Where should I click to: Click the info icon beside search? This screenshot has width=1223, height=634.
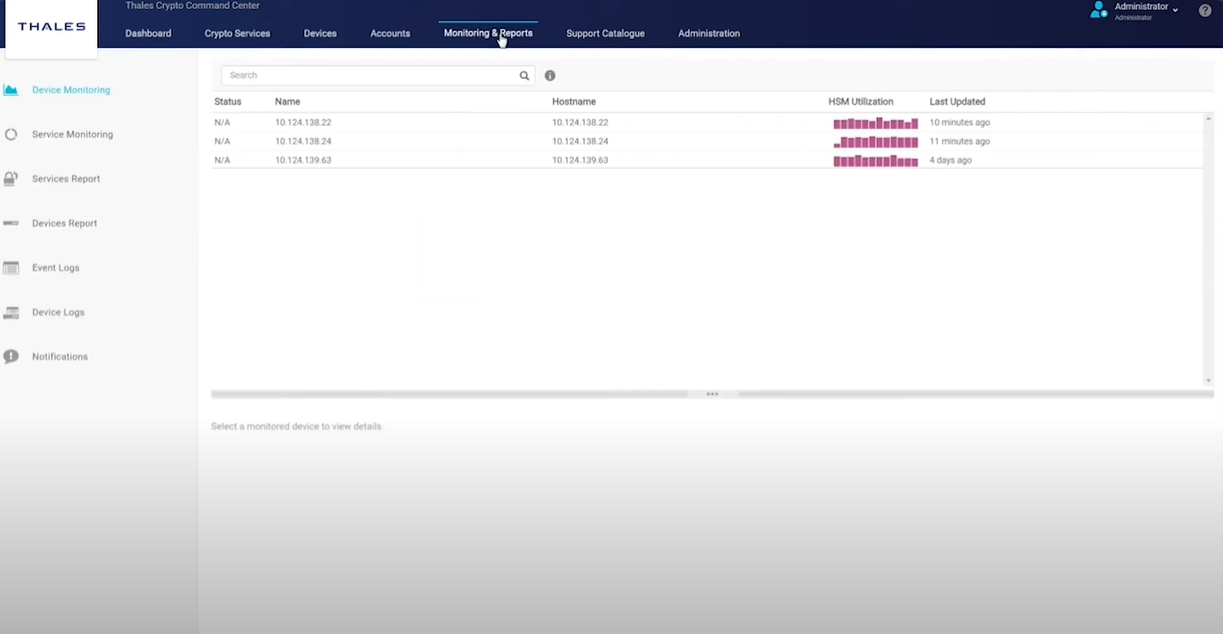(550, 76)
